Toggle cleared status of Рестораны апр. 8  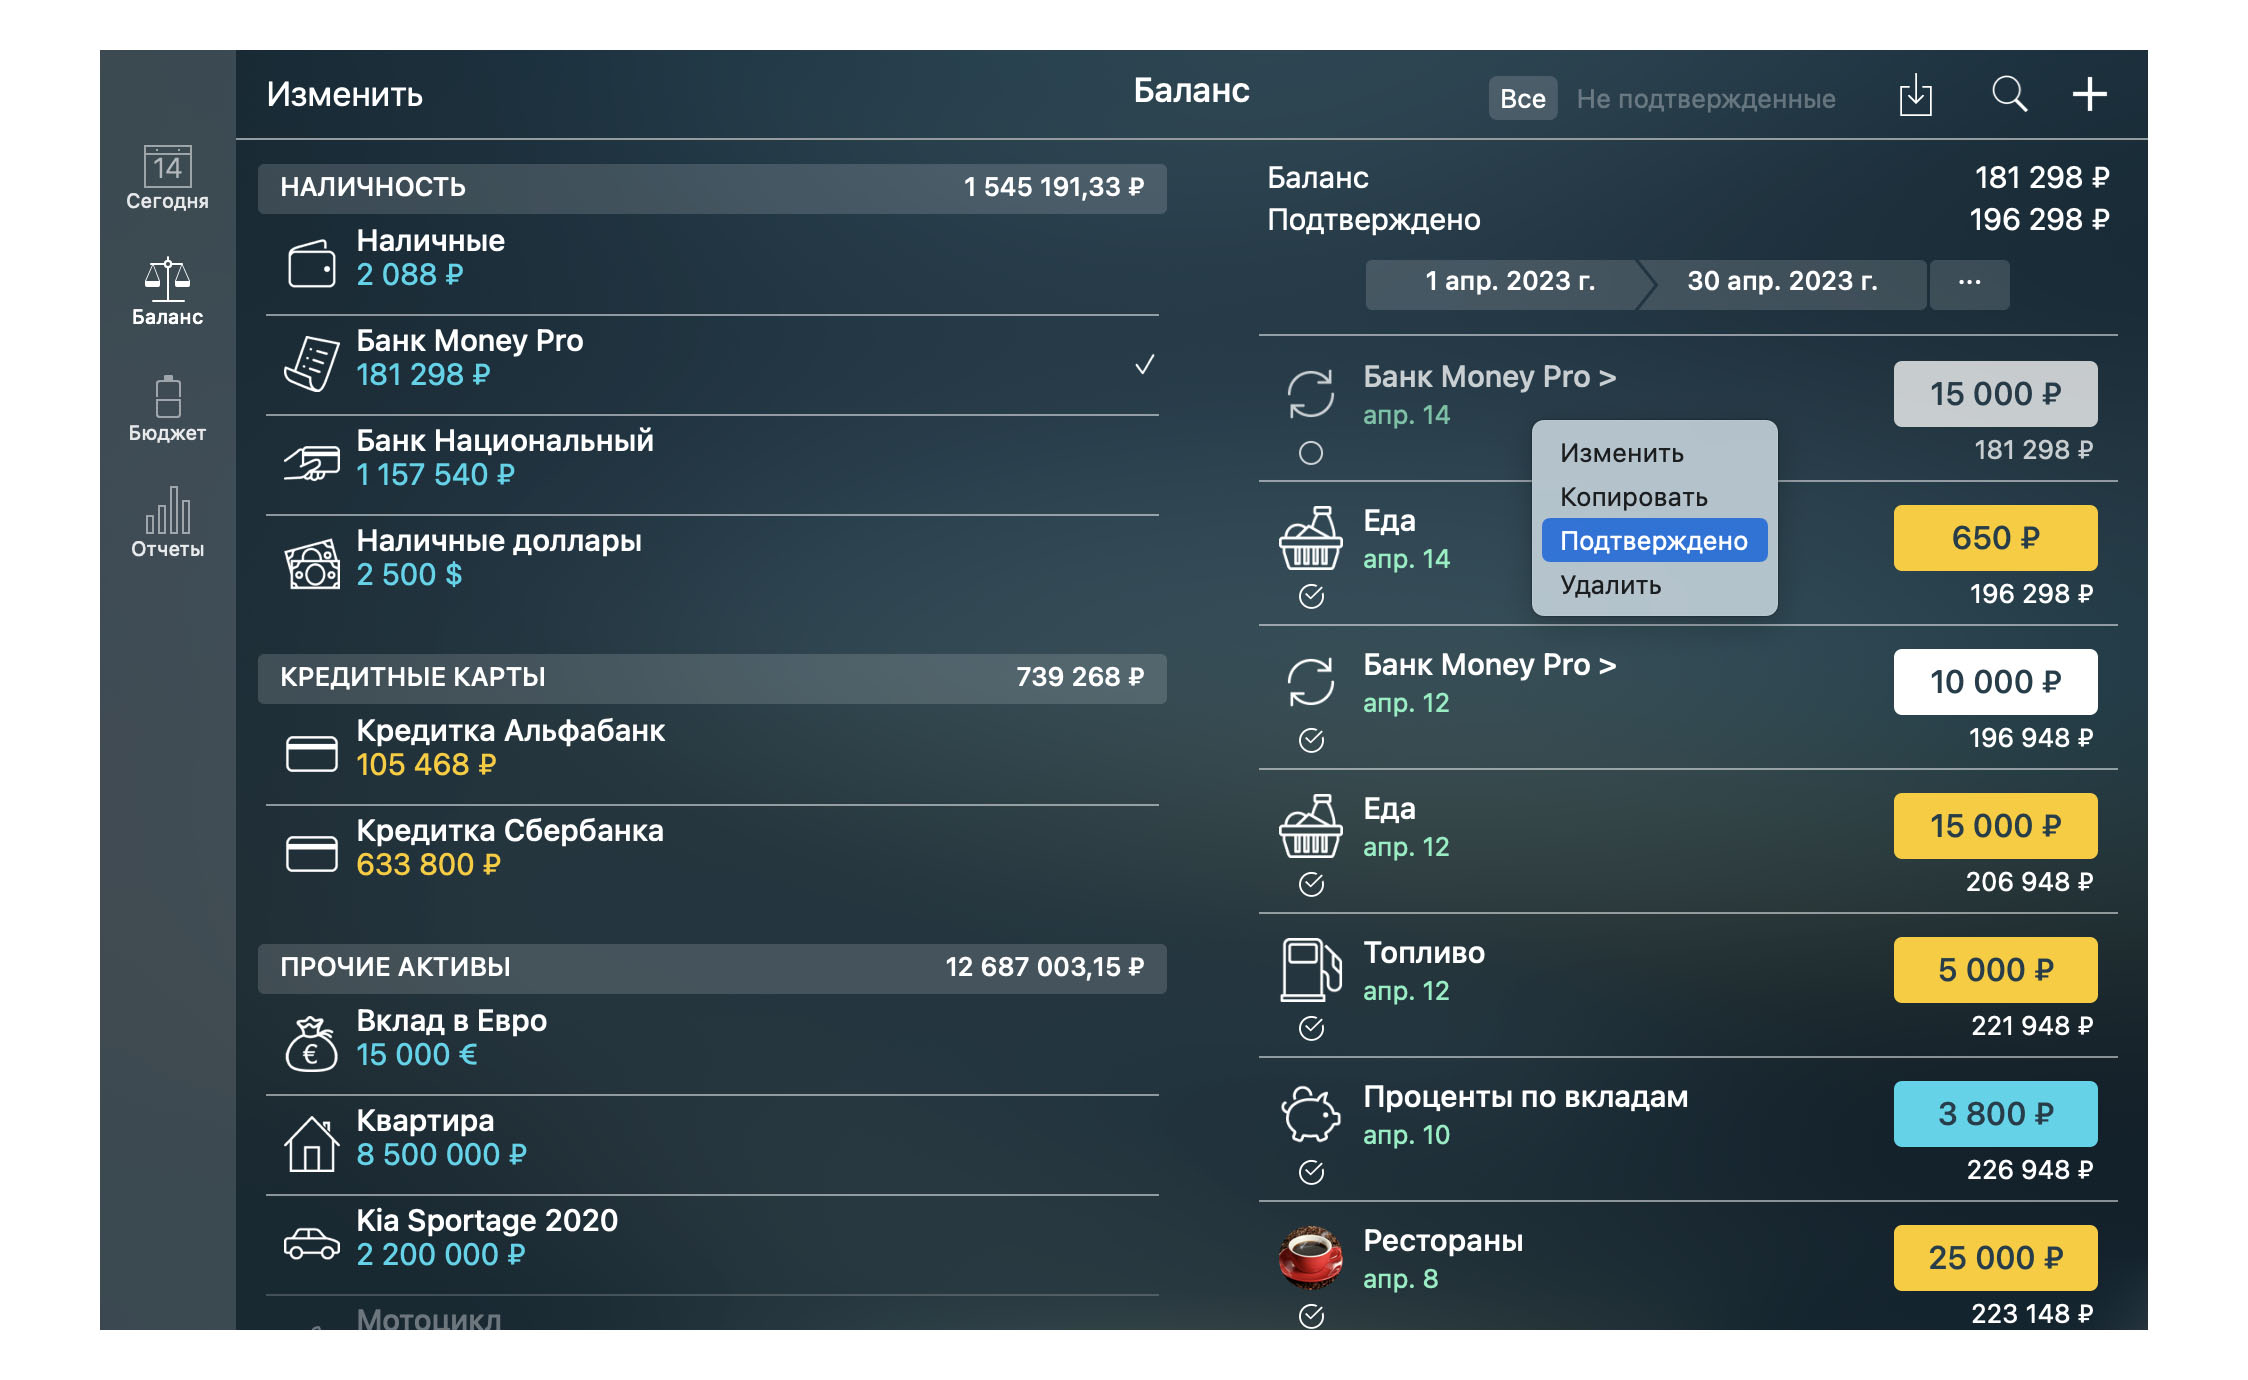(1310, 1317)
